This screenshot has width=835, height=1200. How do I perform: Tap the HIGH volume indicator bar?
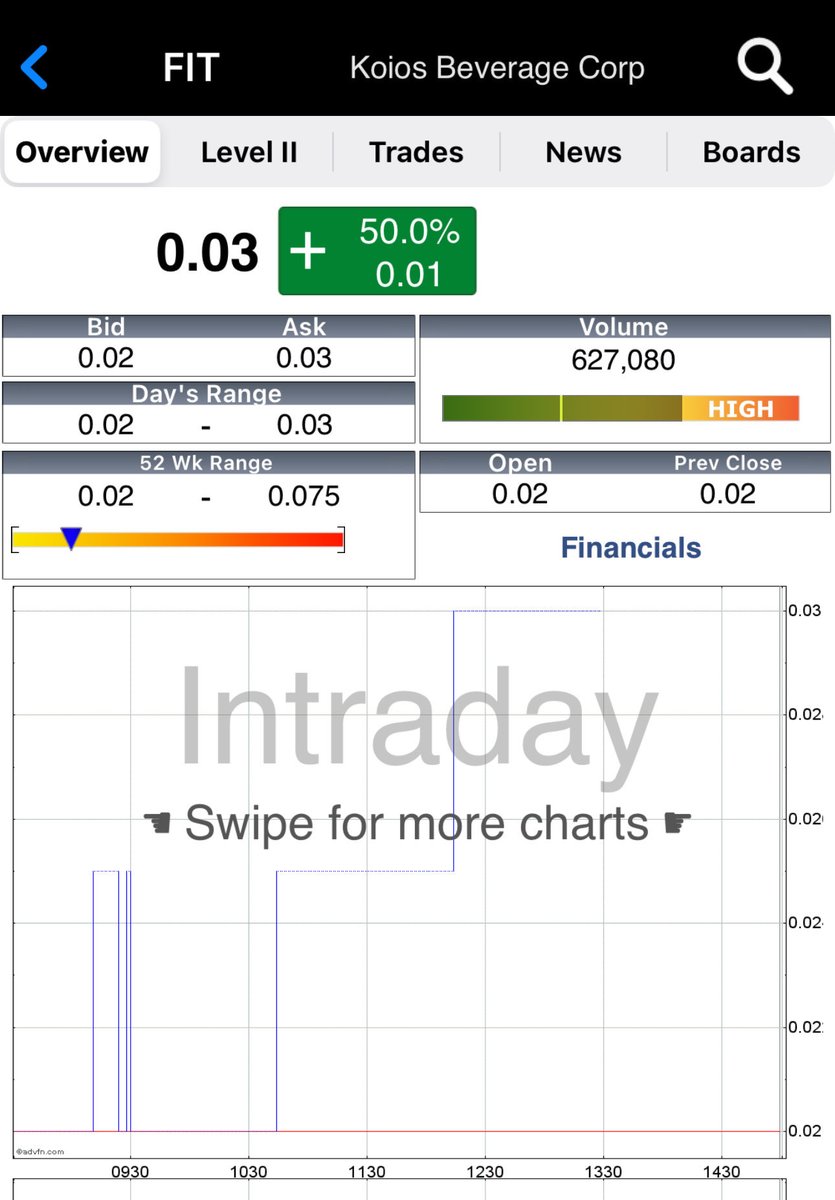pos(620,408)
